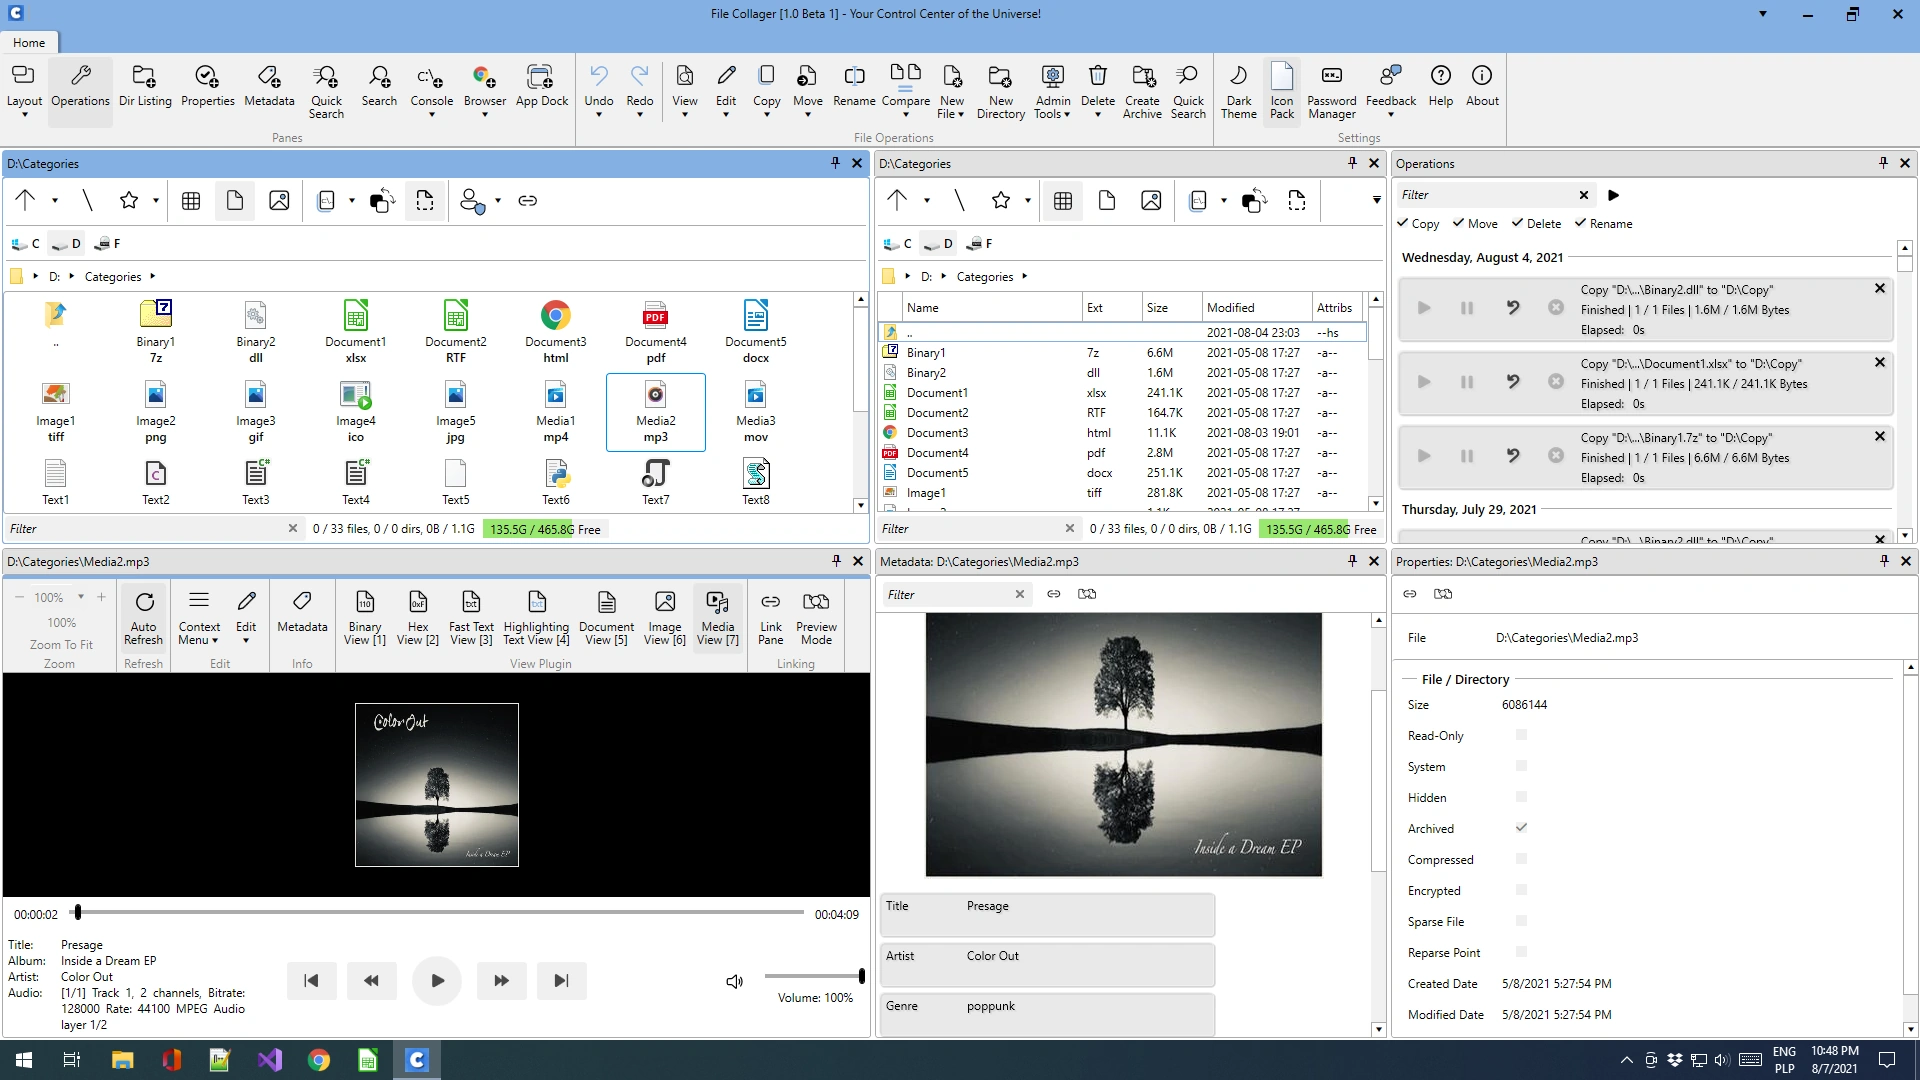This screenshot has width=1920, height=1080.
Task: Click Categories in left pane breadcrumb
Action: [112, 277]
